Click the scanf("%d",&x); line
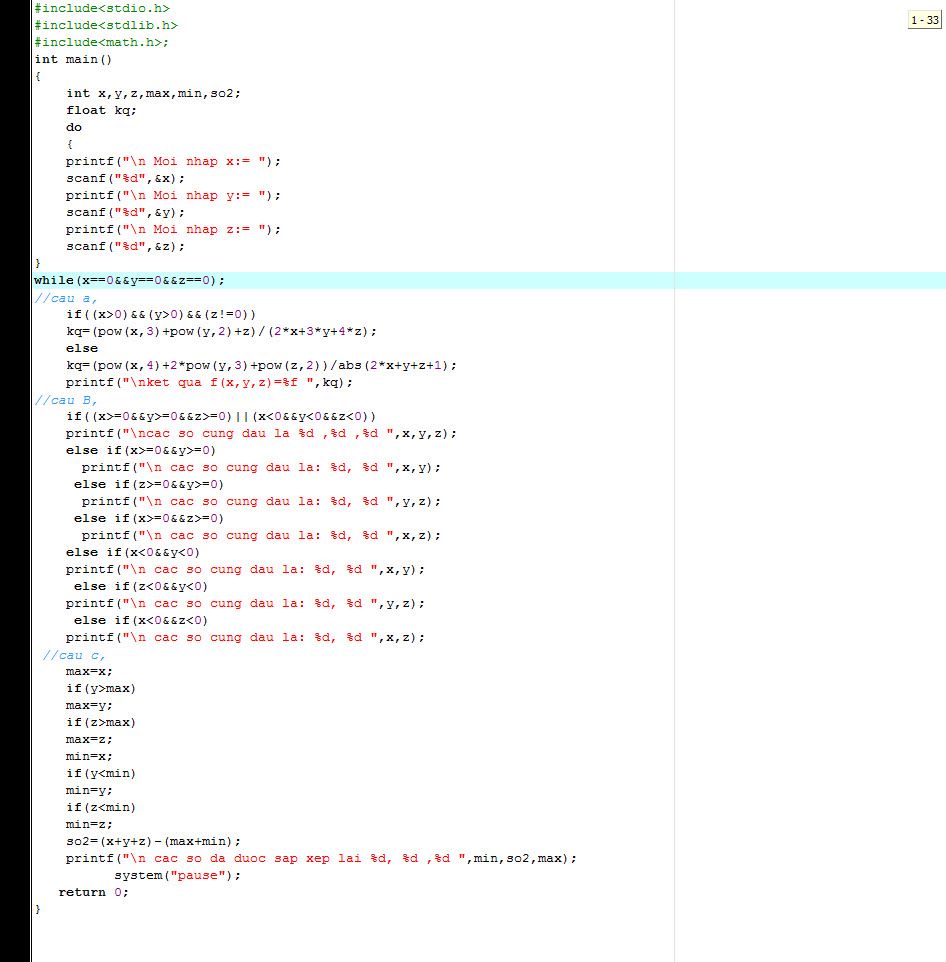 pyautogui.click(x=125, y=179)
